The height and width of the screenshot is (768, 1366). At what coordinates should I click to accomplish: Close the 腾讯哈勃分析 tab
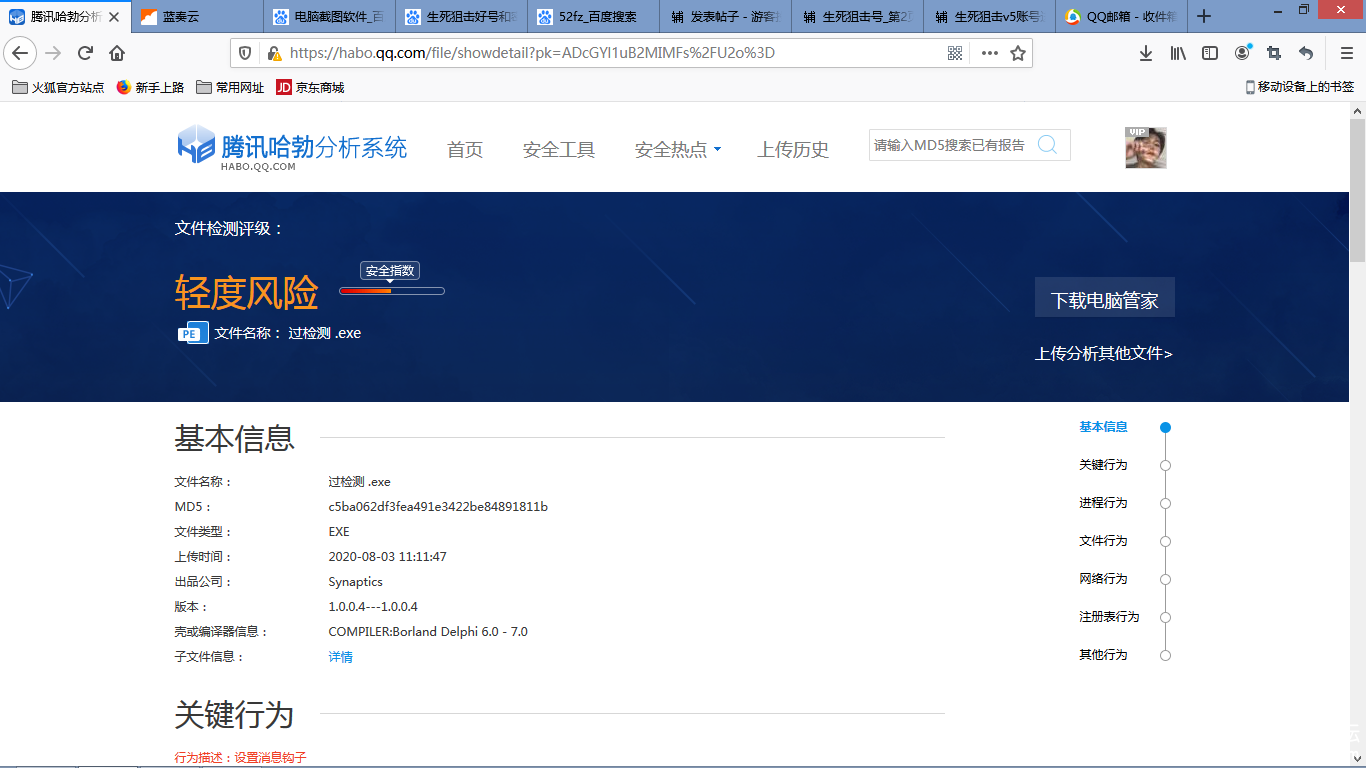(x=116, y=16)
